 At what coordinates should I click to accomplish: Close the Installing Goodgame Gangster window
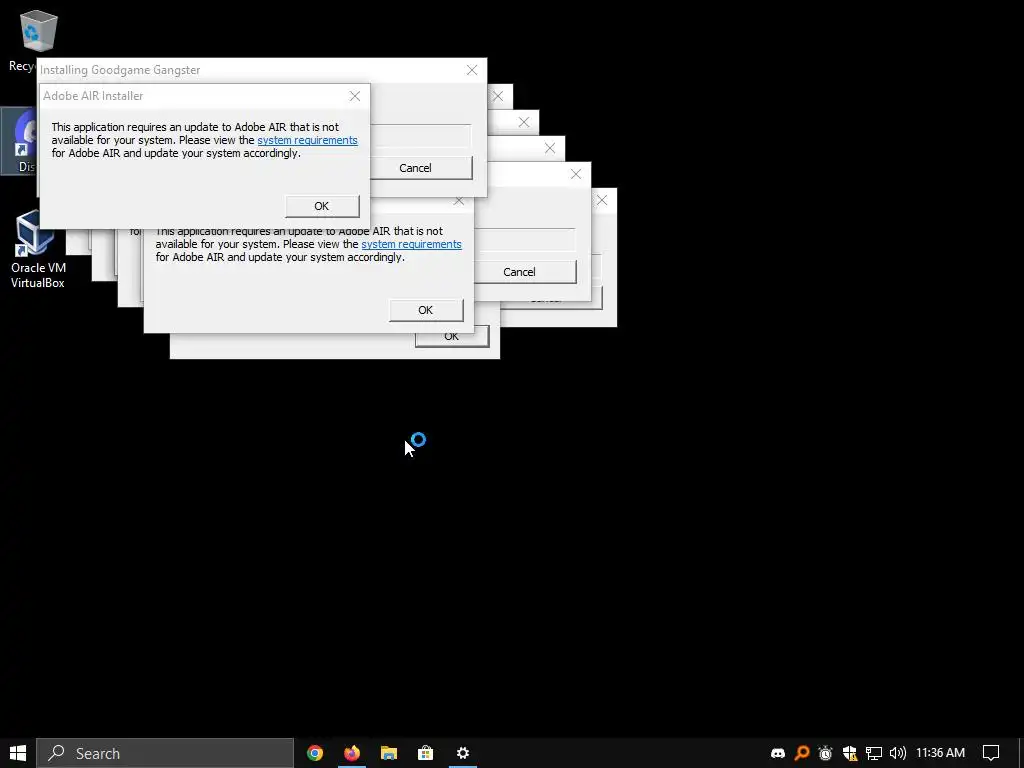pyautogui.click(x=472, y=70)
